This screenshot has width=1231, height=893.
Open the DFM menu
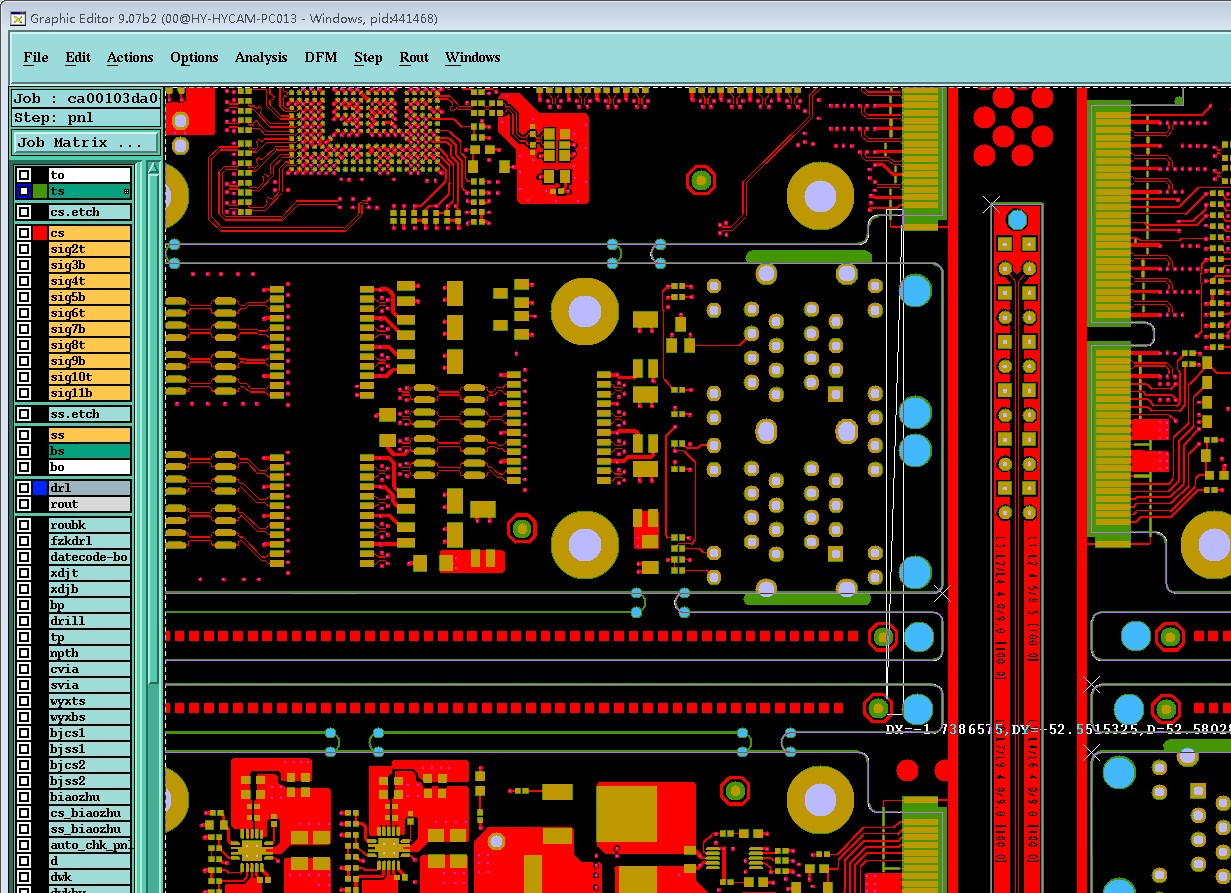(x=321, y=57)
